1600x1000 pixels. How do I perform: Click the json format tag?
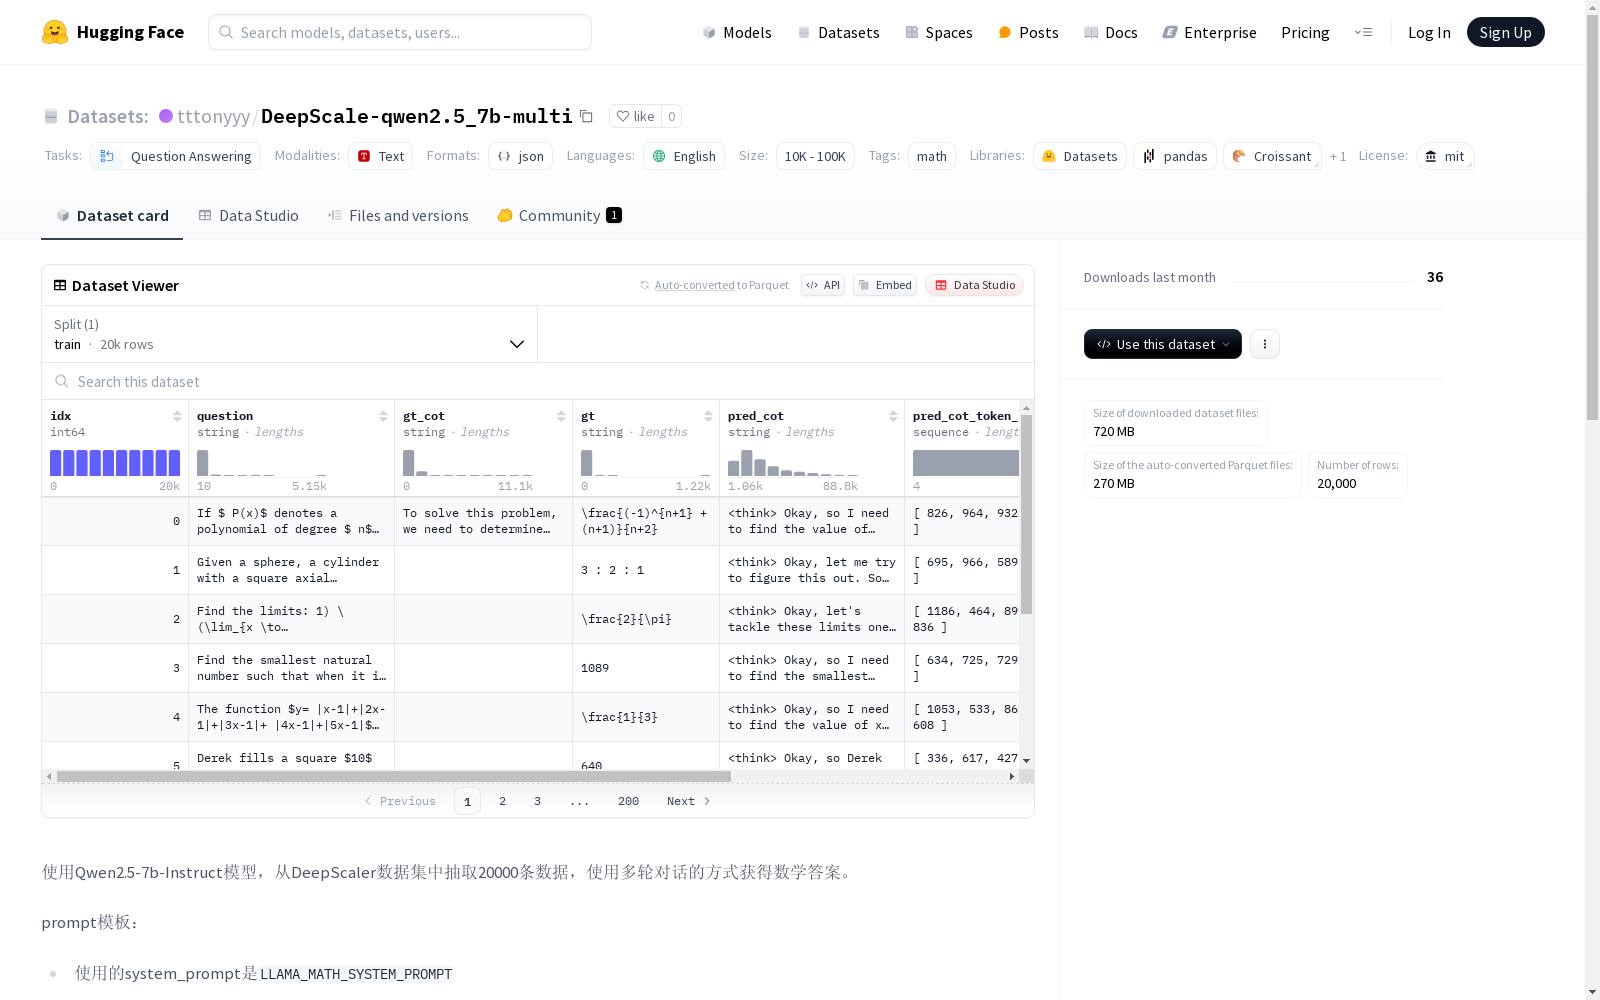(x=521, y=156)
